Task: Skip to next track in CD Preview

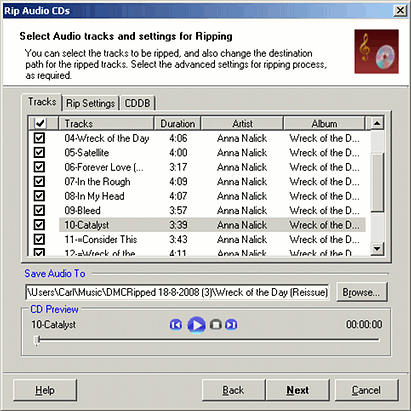Action: (x=231, y=325)
